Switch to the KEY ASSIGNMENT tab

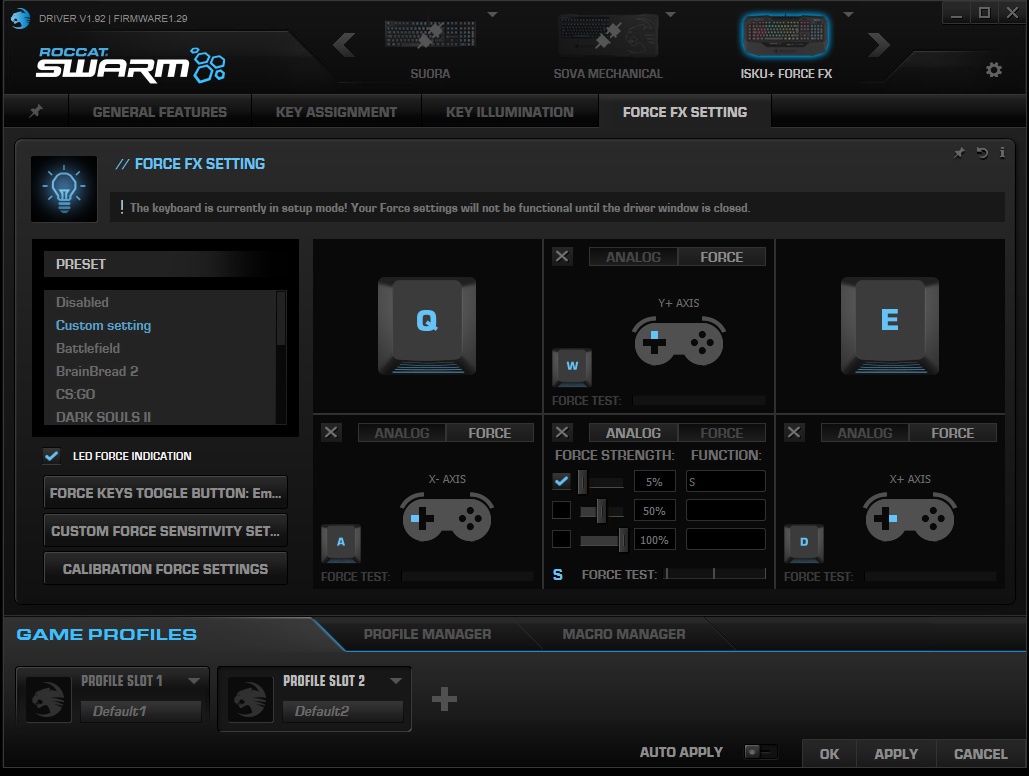(336, 112)
